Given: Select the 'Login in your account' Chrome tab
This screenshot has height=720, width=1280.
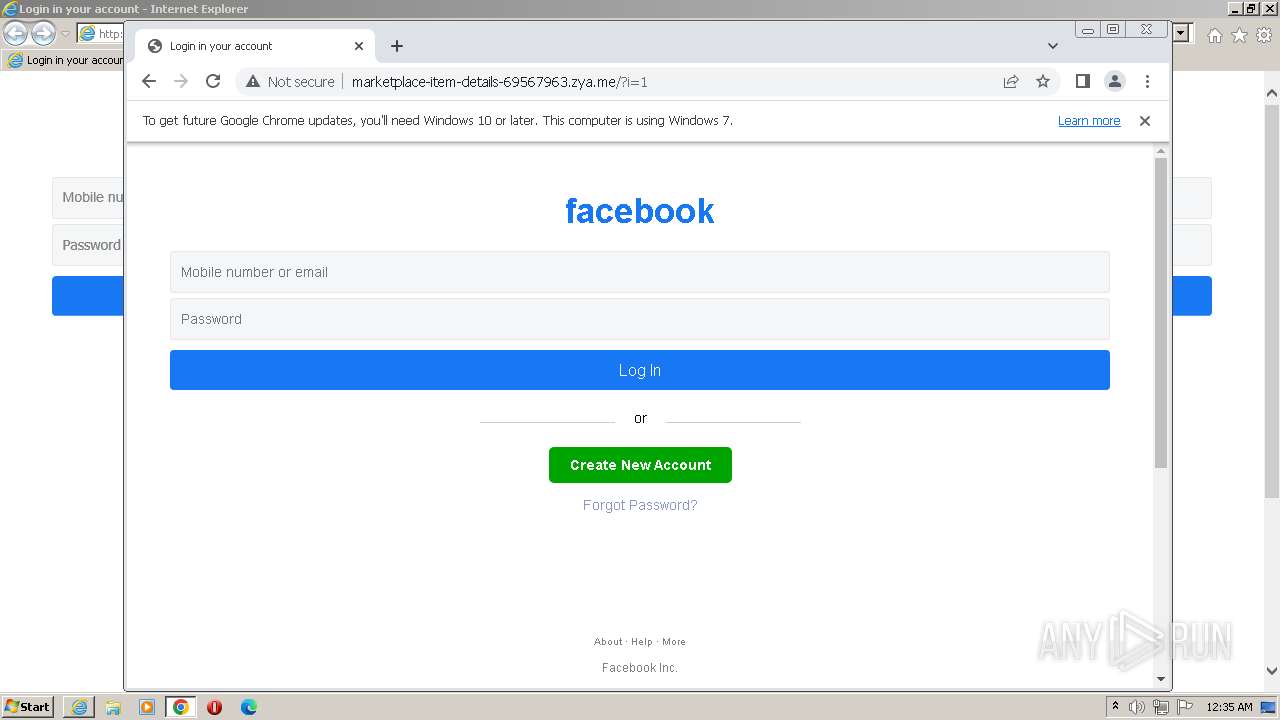Looking at the screenshot, I should 255,46.
